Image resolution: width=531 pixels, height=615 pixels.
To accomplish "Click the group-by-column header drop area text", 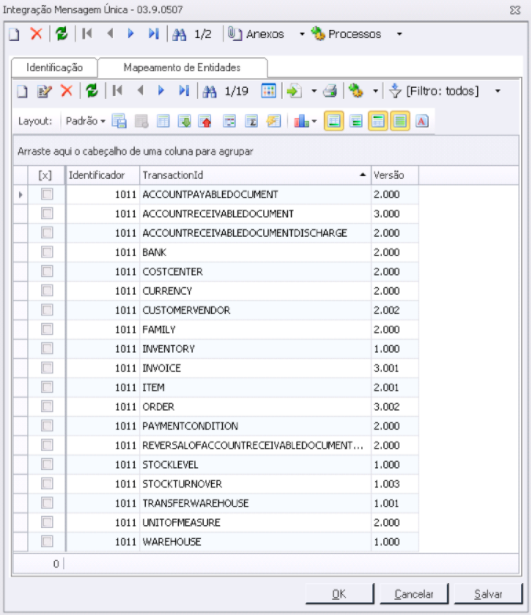I will click(x=135, y=151).
